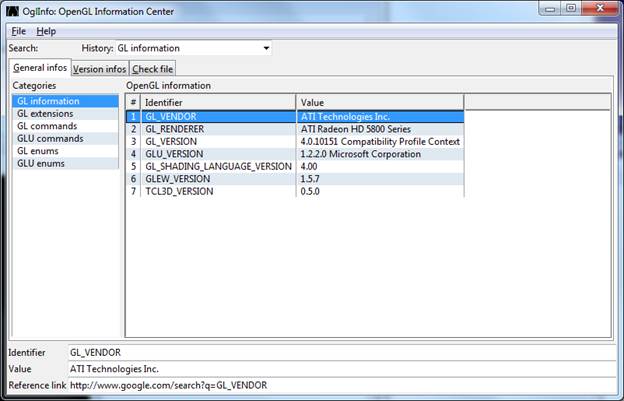Select the GL_SHADING_LANGUAGE_VERSION row
This screenshot has width=624, height=401.
(x=218, y=166)
